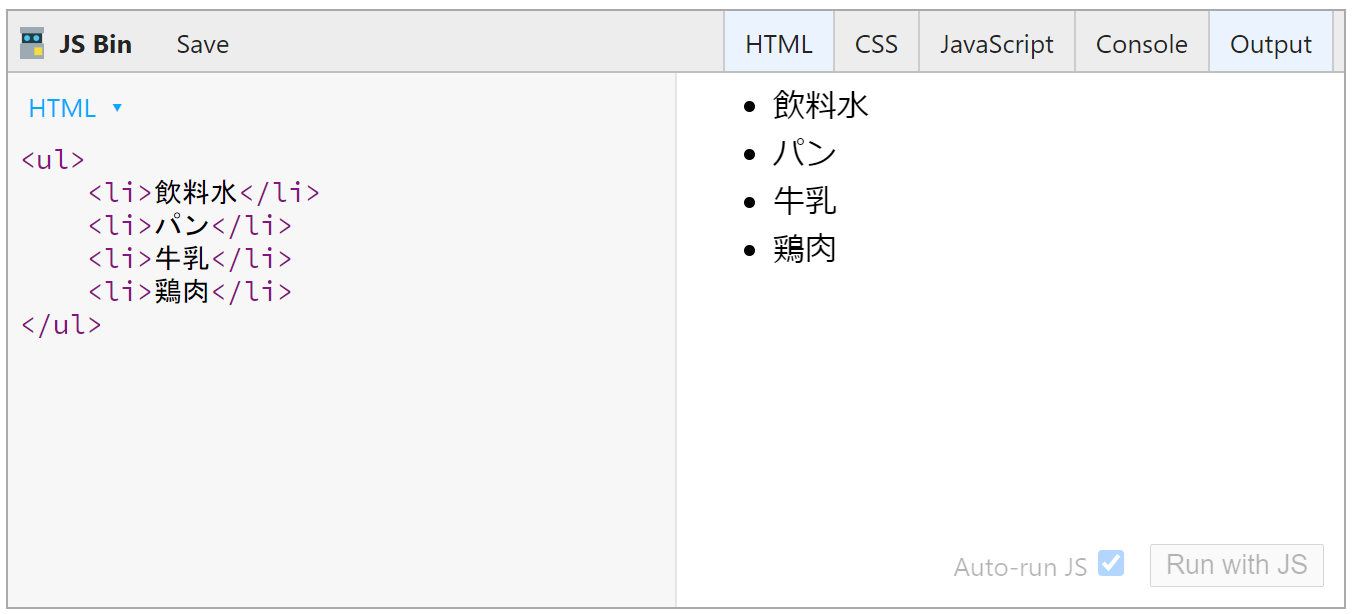Toggle the HTML panel tab
The height and width of the screenshot is (614, 1353).
click(779, 44)
